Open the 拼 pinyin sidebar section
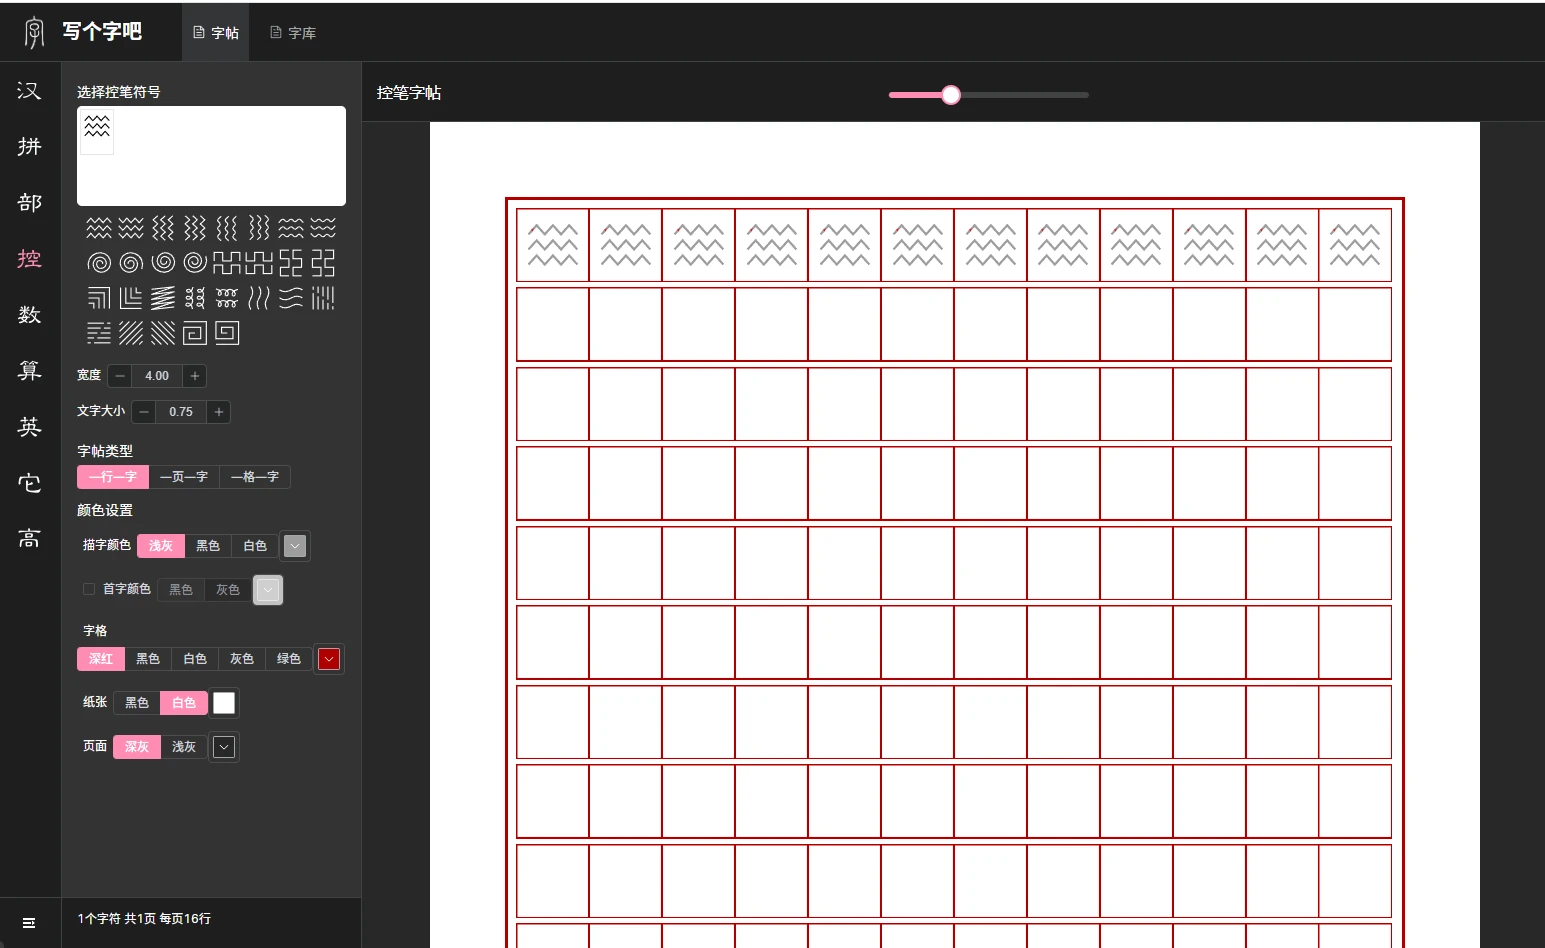Viewport: 1545px width, 948px height. click(x=30, y=147)
